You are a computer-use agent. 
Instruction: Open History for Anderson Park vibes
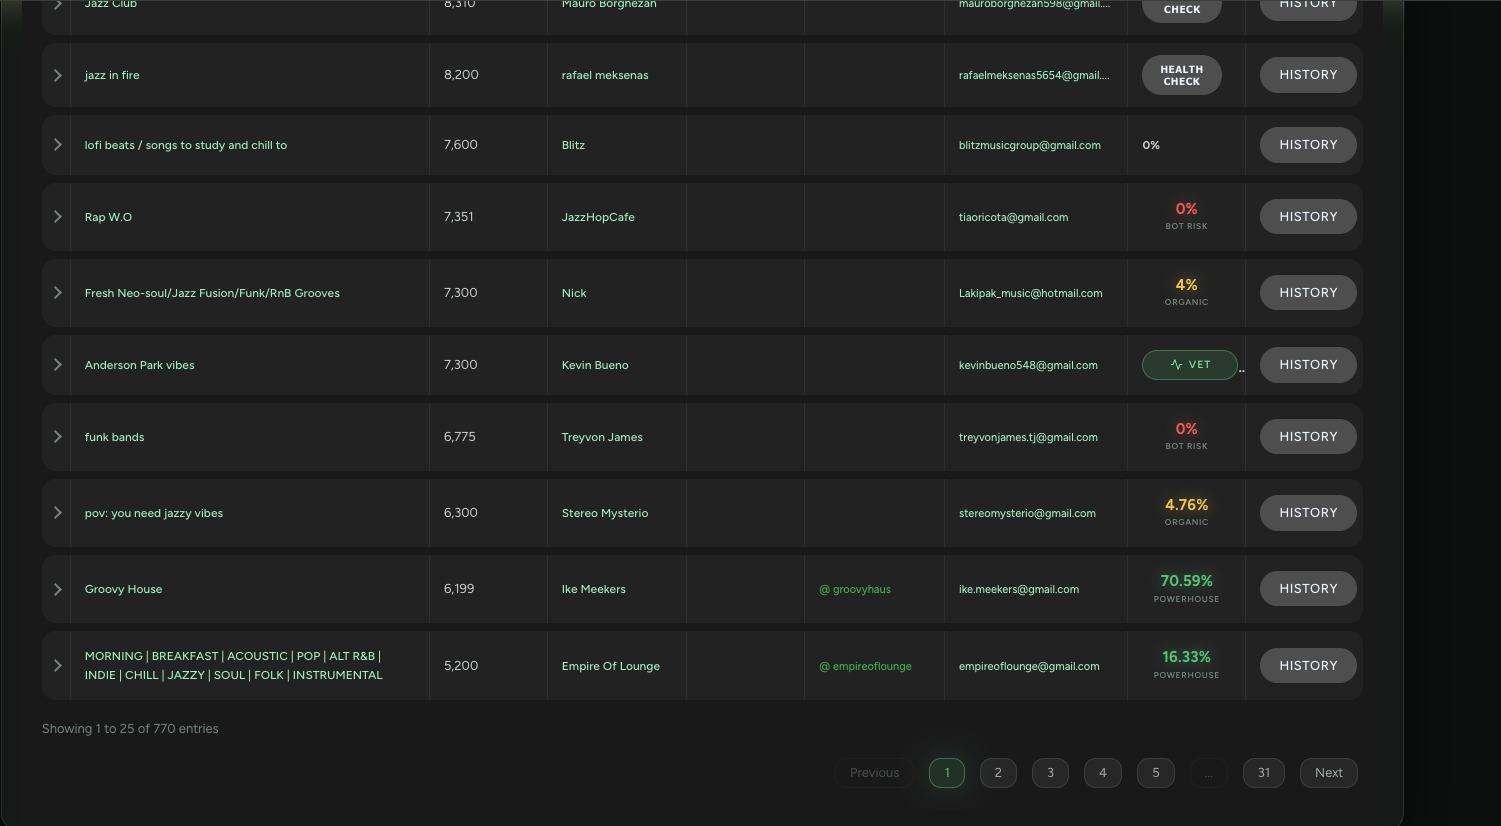tap(1308, 365)
